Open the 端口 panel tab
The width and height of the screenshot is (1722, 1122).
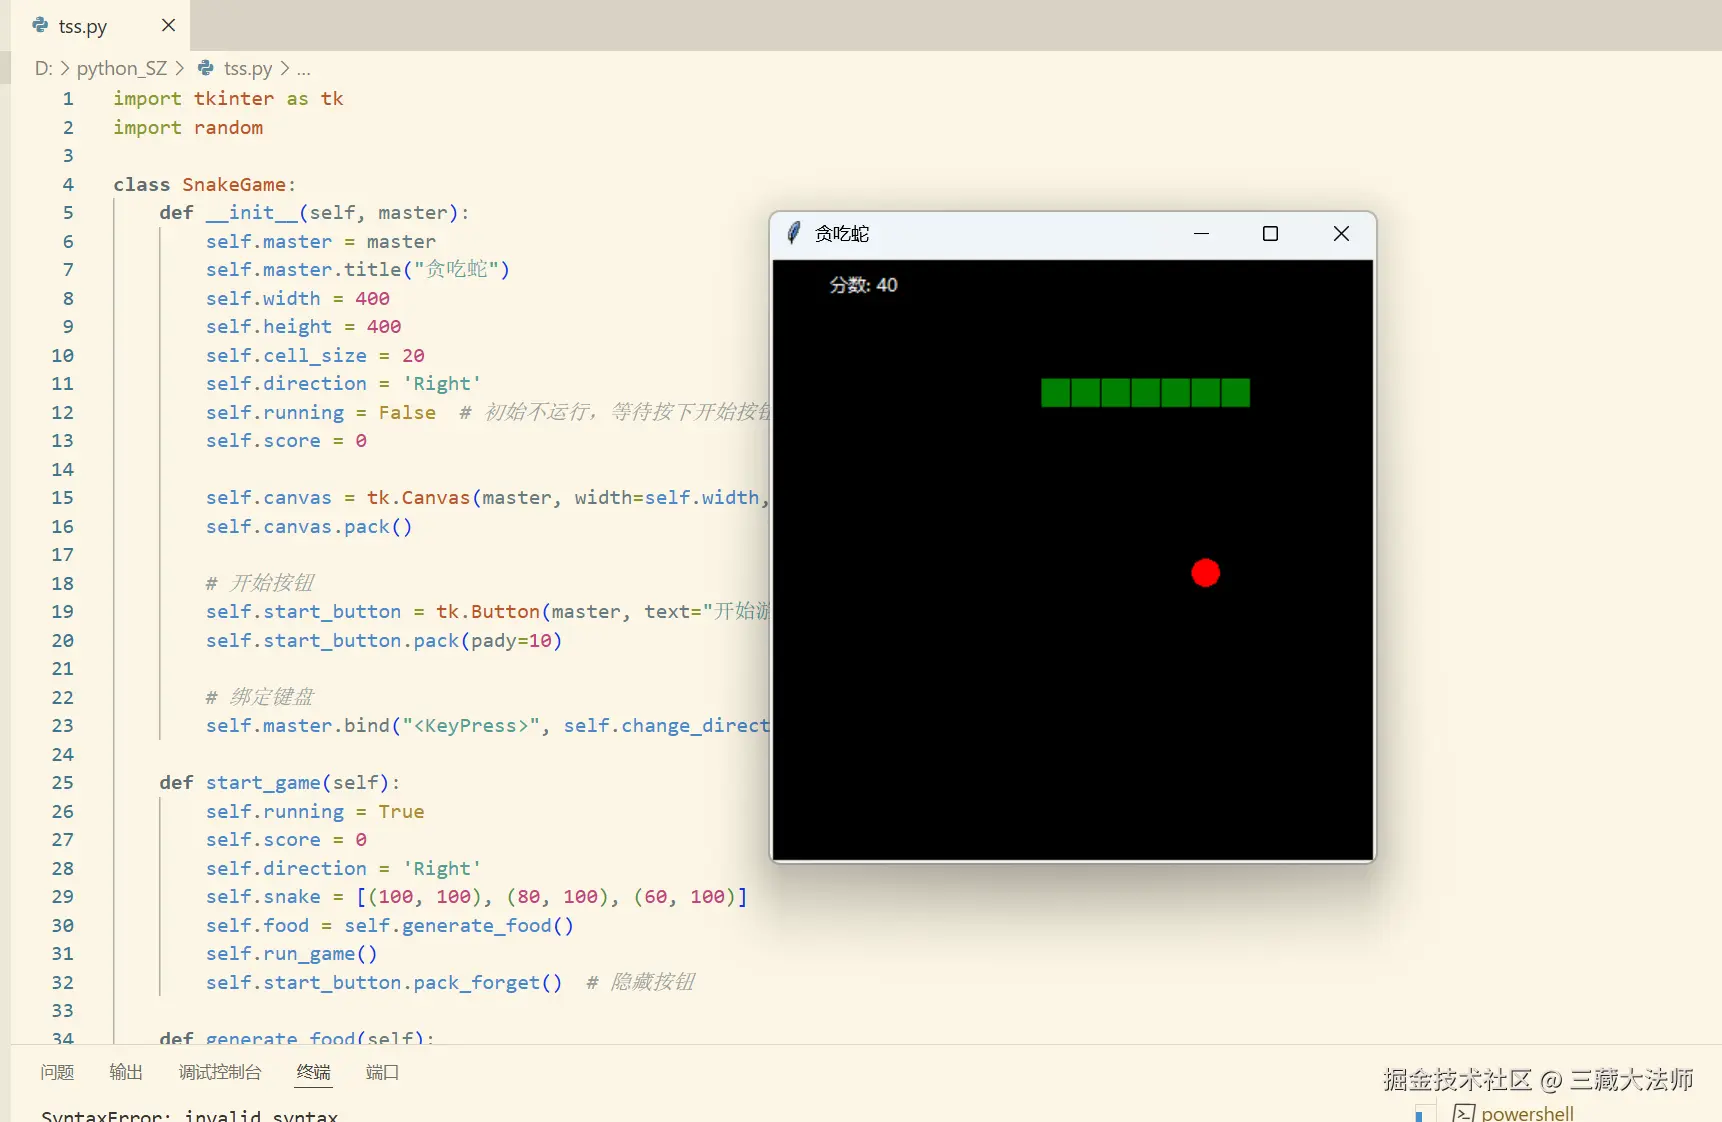[x=382, y=1072]
